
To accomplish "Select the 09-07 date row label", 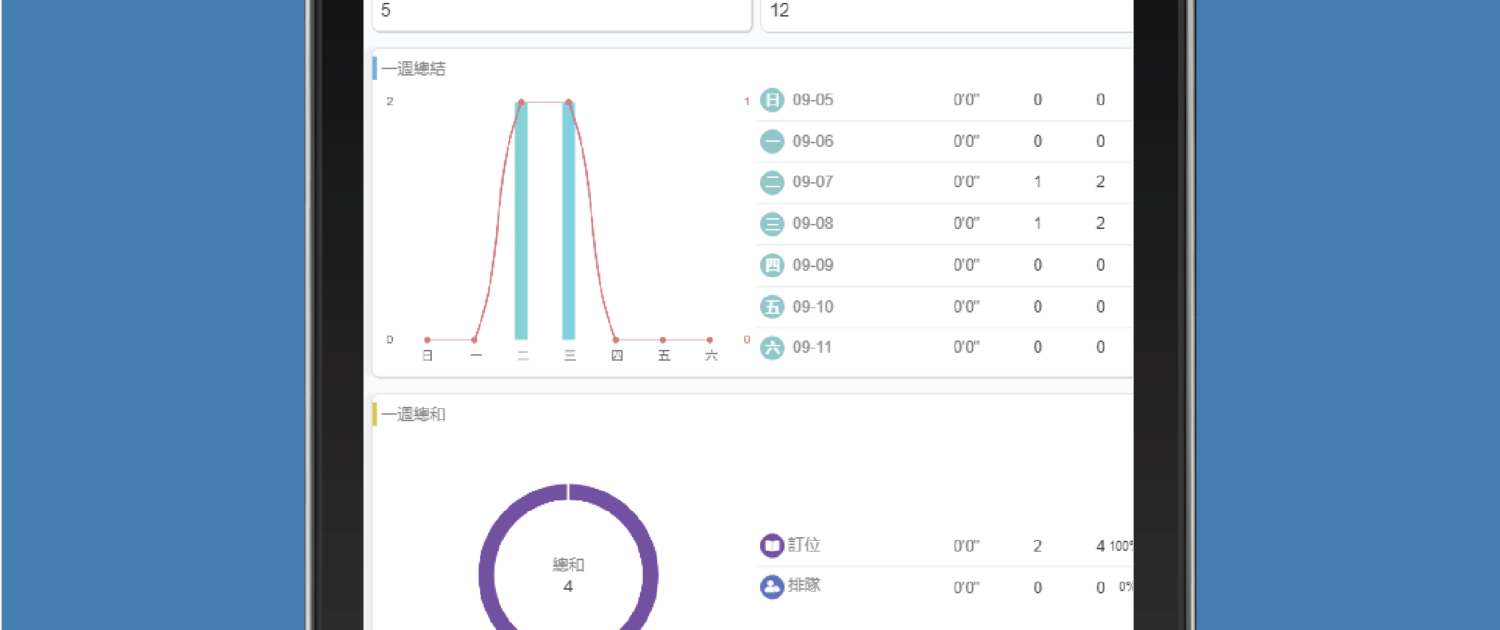I will pyautogui.click(x=813, y=182).
